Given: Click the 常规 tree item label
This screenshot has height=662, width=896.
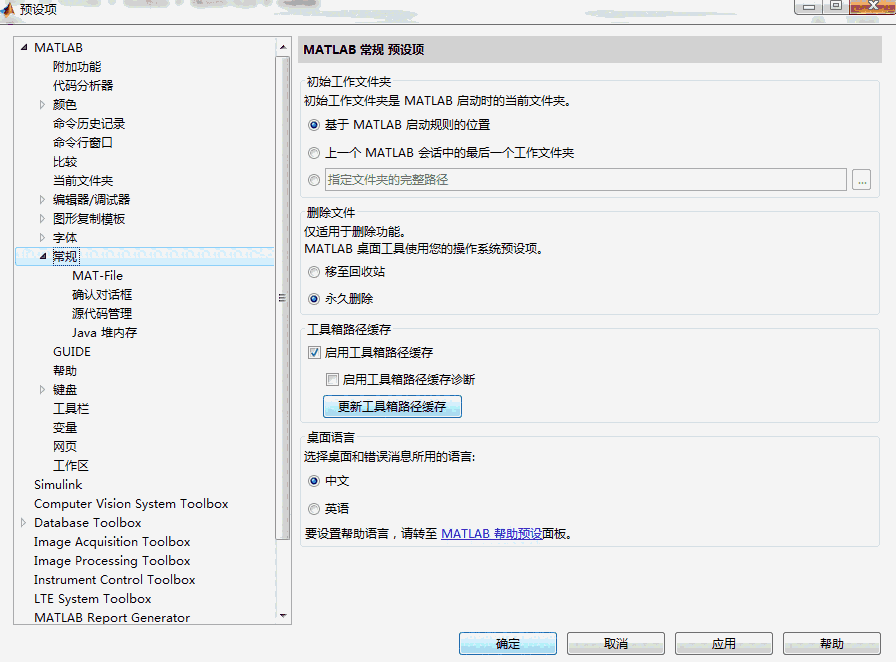Looking at the screenshot, I should pos(65,256).
